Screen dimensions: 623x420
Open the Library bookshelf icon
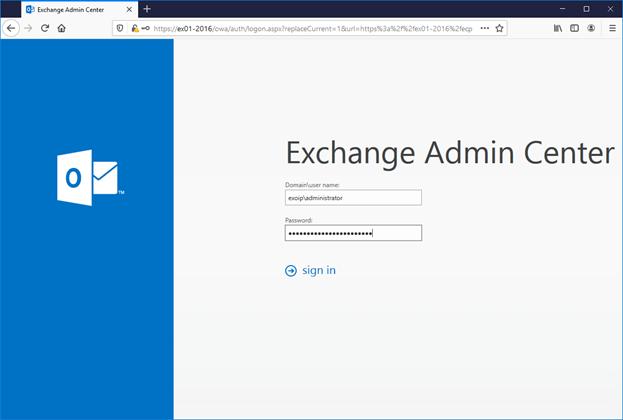558,28
